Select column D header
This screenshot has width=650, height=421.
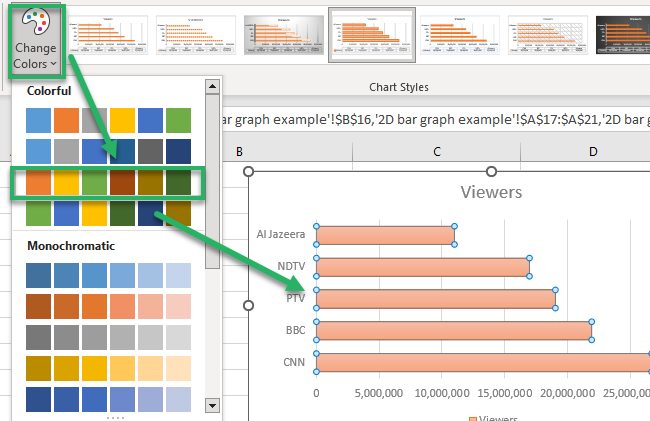tap(593, 152)
